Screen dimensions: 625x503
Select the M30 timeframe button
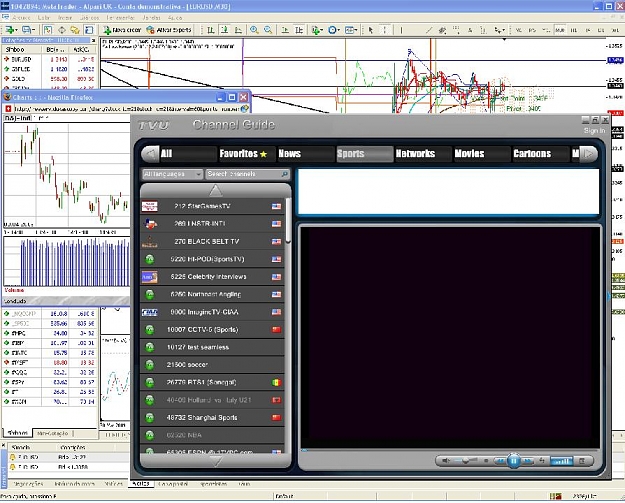click(x=560, y=30)
